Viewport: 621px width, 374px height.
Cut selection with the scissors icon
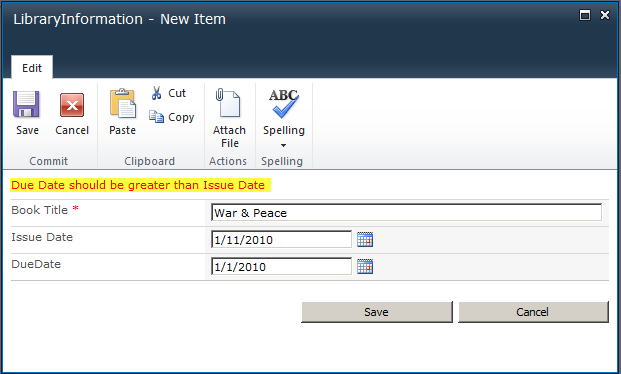point(156,93)
